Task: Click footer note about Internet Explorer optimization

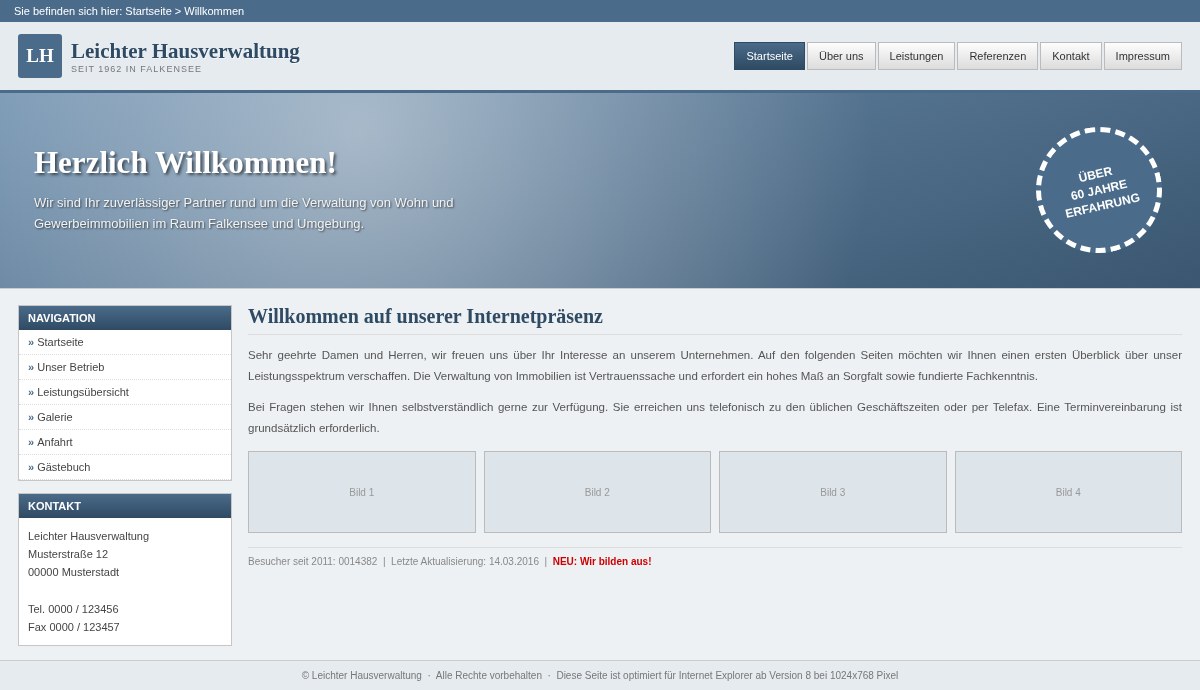Action: click(727, 676)
